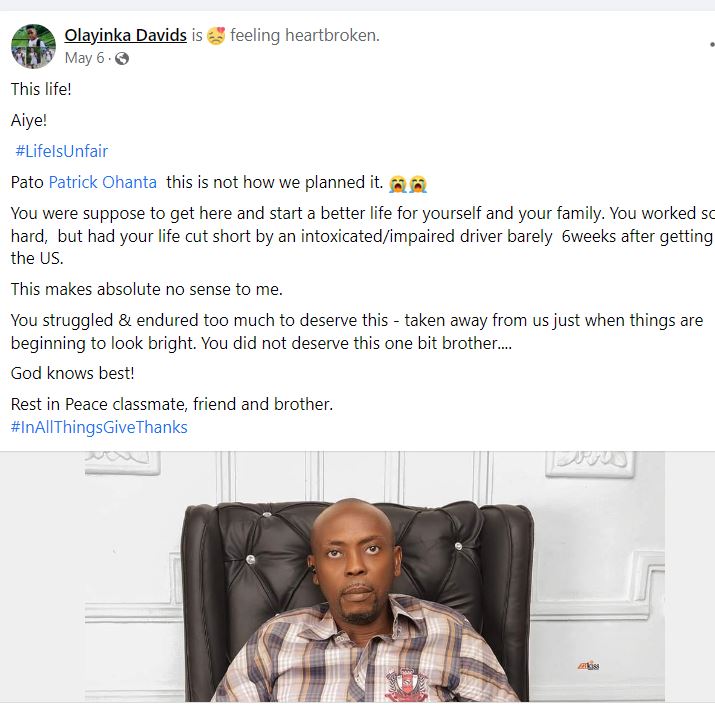This screenshot has width=715, height=710.
Task: Click the 'feeling heartbroken' status text
Action: [x=304, y=36]
